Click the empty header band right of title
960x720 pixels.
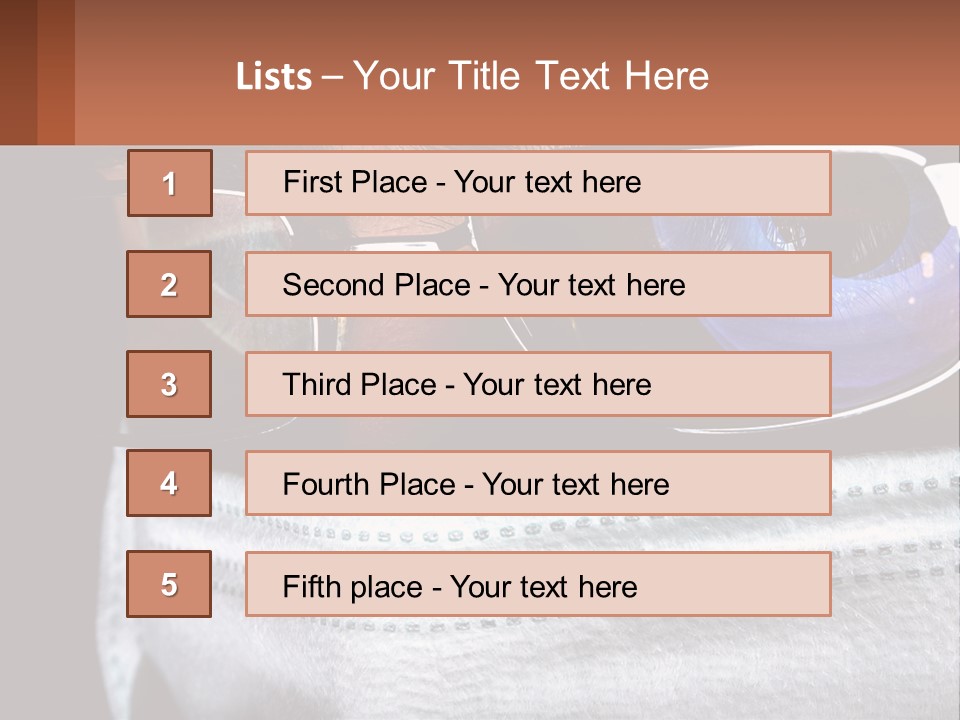point(840,75)
